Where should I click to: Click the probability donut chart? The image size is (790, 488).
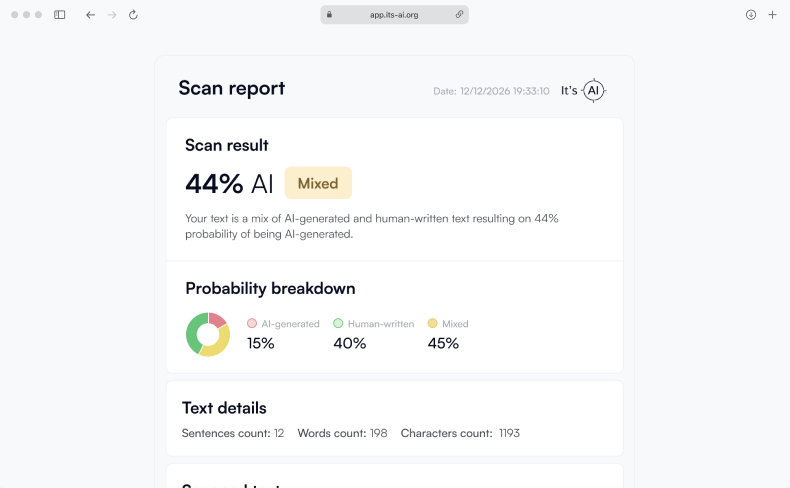208,334
